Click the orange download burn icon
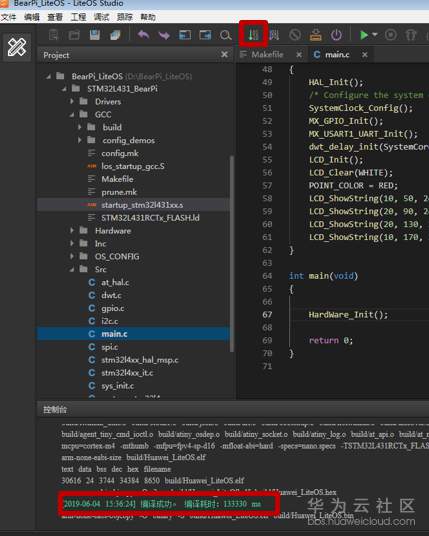Viewport: 429px width, 536px height. (x=316, y=35)
